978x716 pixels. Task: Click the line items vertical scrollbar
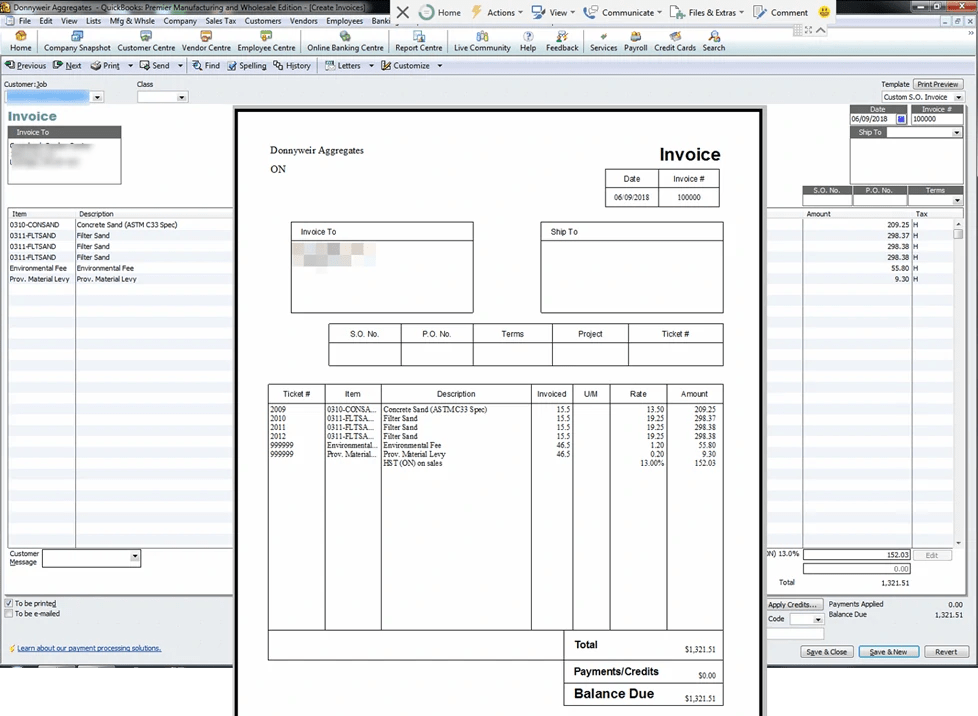click(x=958, y=384)
